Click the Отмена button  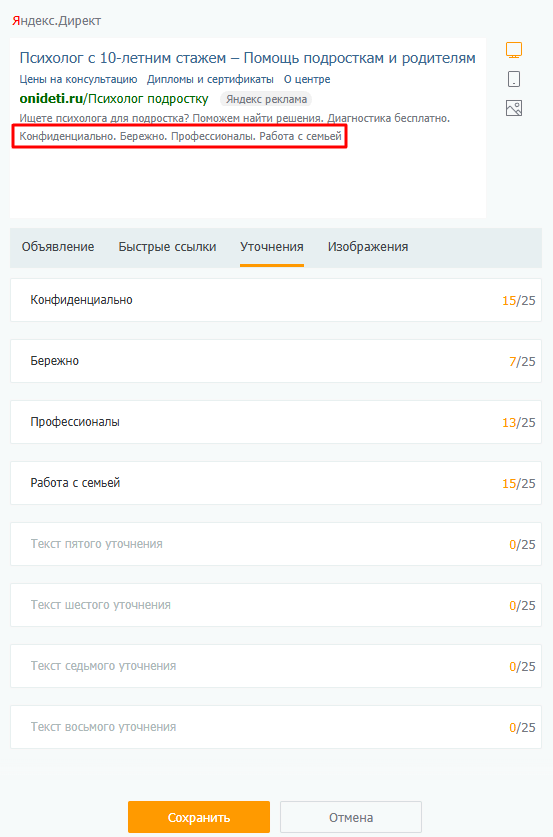(x=351, y=817)
